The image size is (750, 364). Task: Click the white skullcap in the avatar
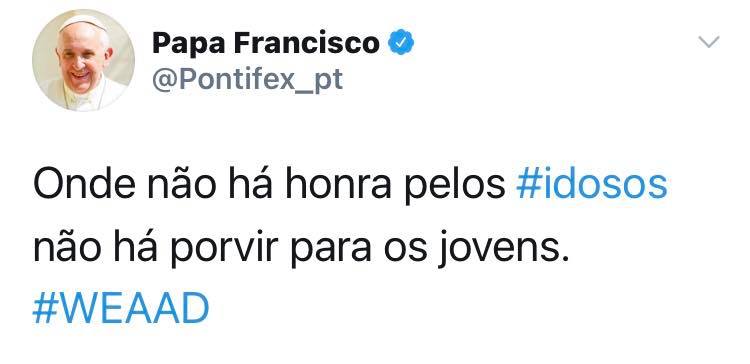[82, 22]
